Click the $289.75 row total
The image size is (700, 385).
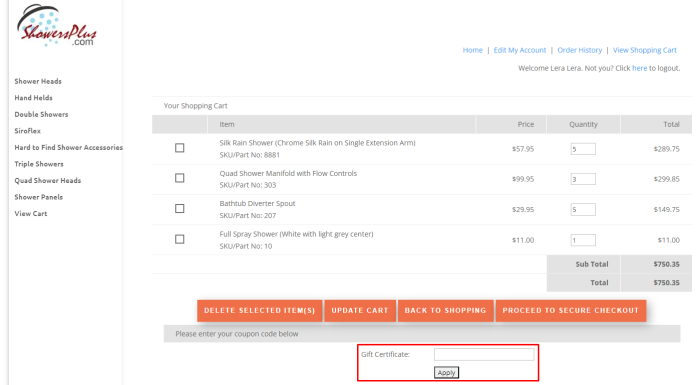tap(667, 149)
